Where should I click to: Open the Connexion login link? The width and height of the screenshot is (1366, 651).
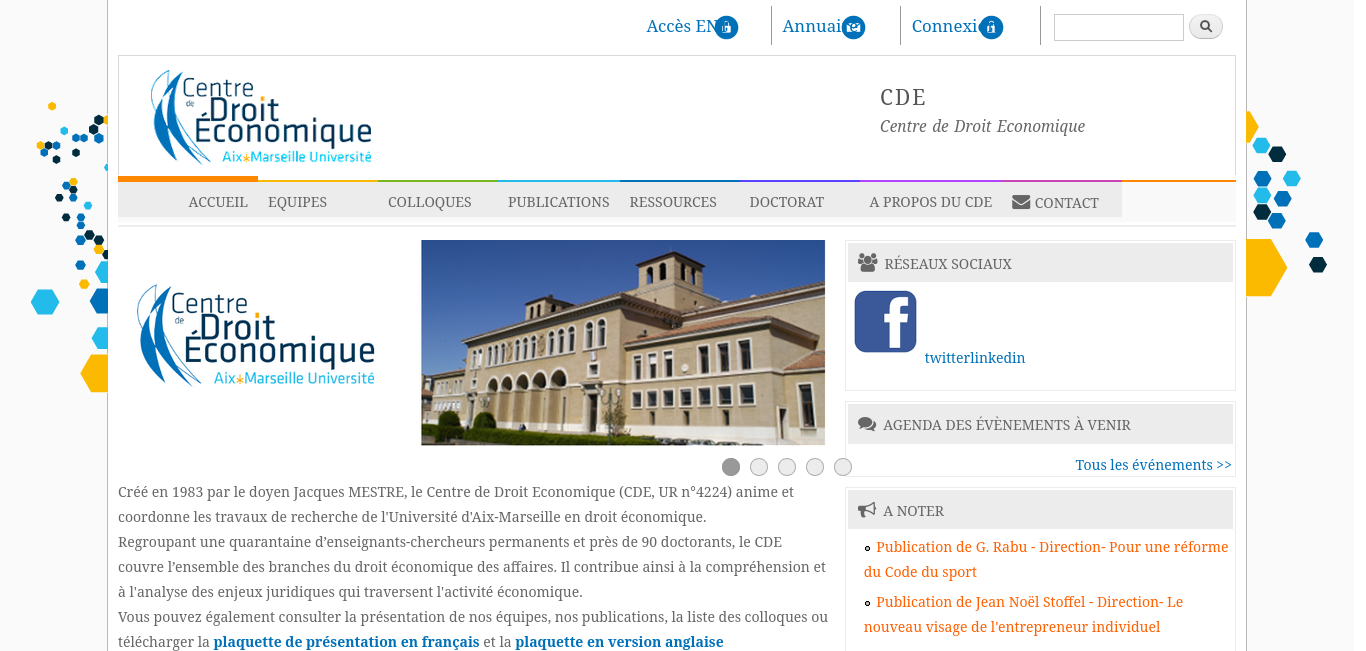(x=957, y=26)
